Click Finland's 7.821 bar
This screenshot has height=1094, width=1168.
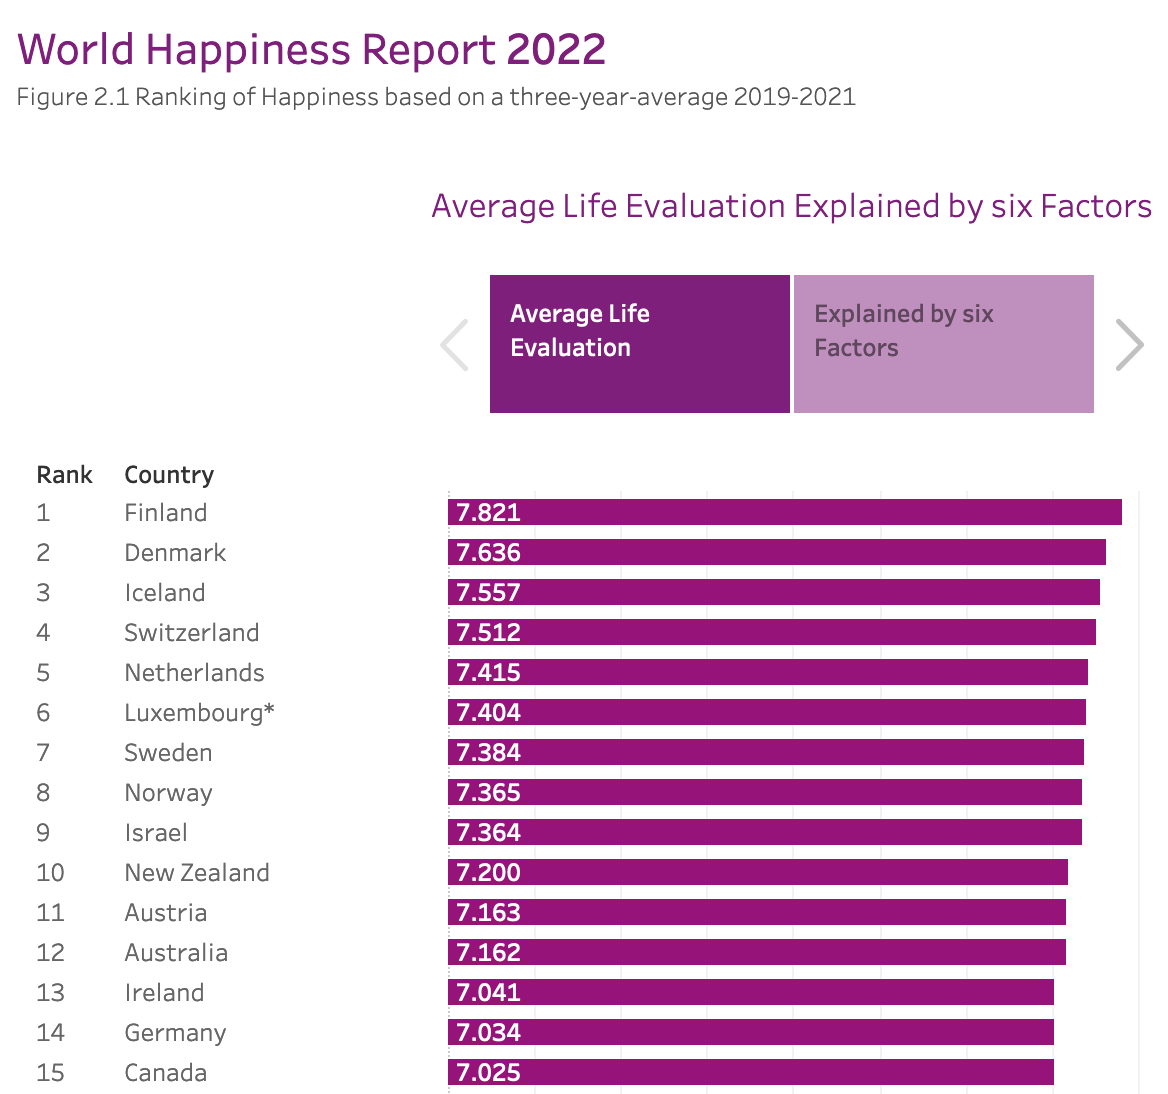(785, 512)
